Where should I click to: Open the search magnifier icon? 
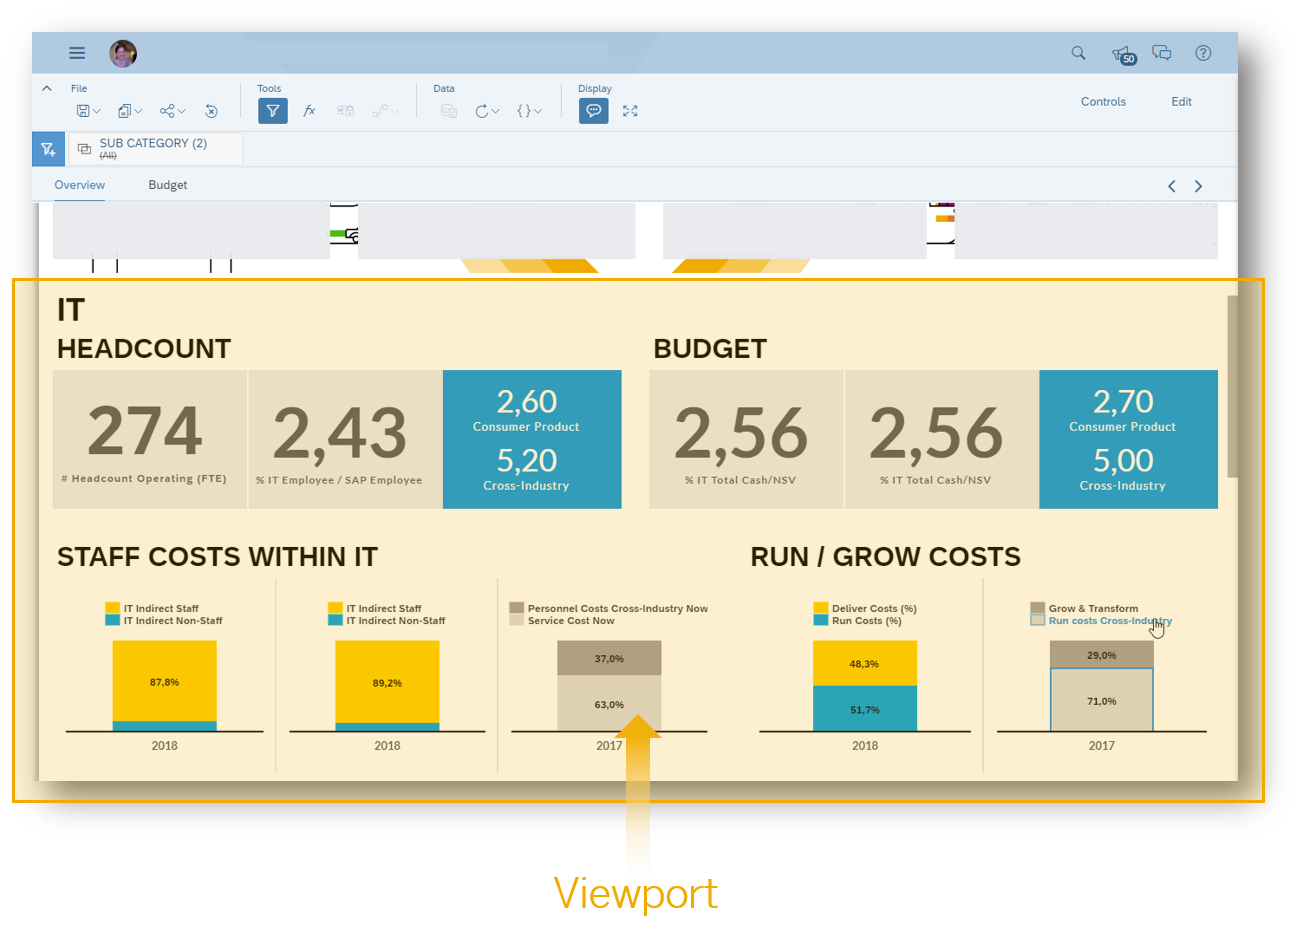pyautogui.click(x=1078, y=53)
